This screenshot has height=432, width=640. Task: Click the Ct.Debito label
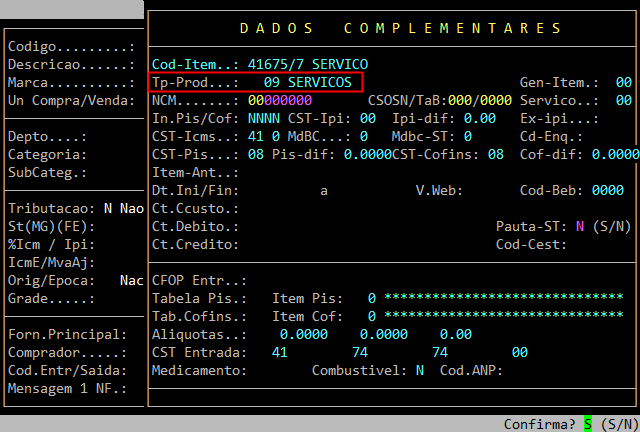195,226
